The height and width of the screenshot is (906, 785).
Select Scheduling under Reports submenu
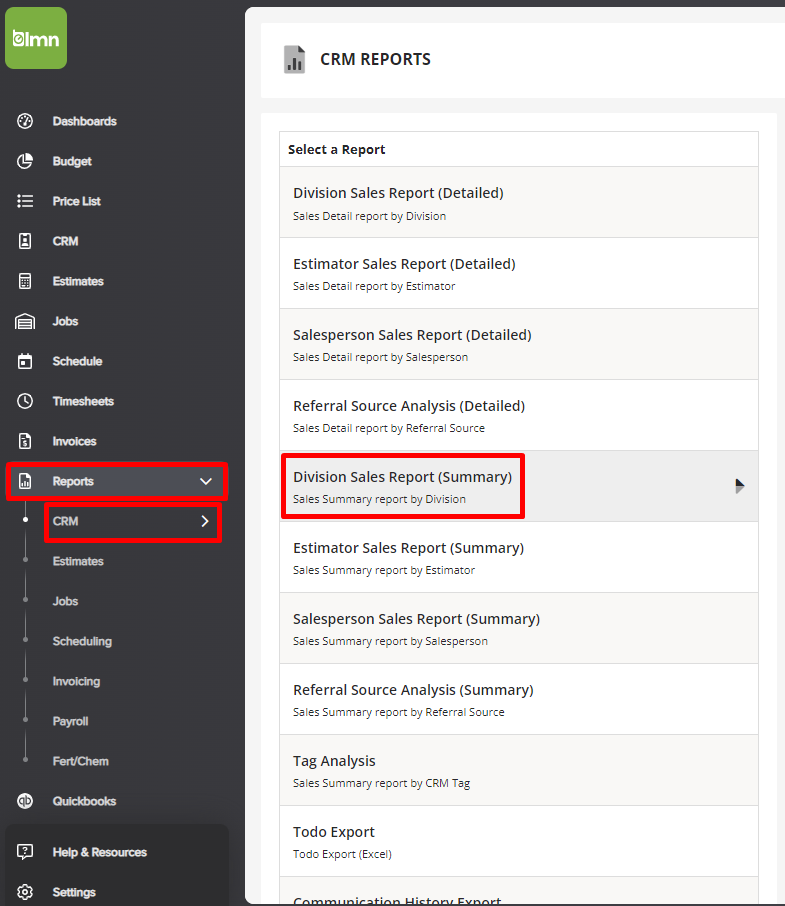(82, 641)
